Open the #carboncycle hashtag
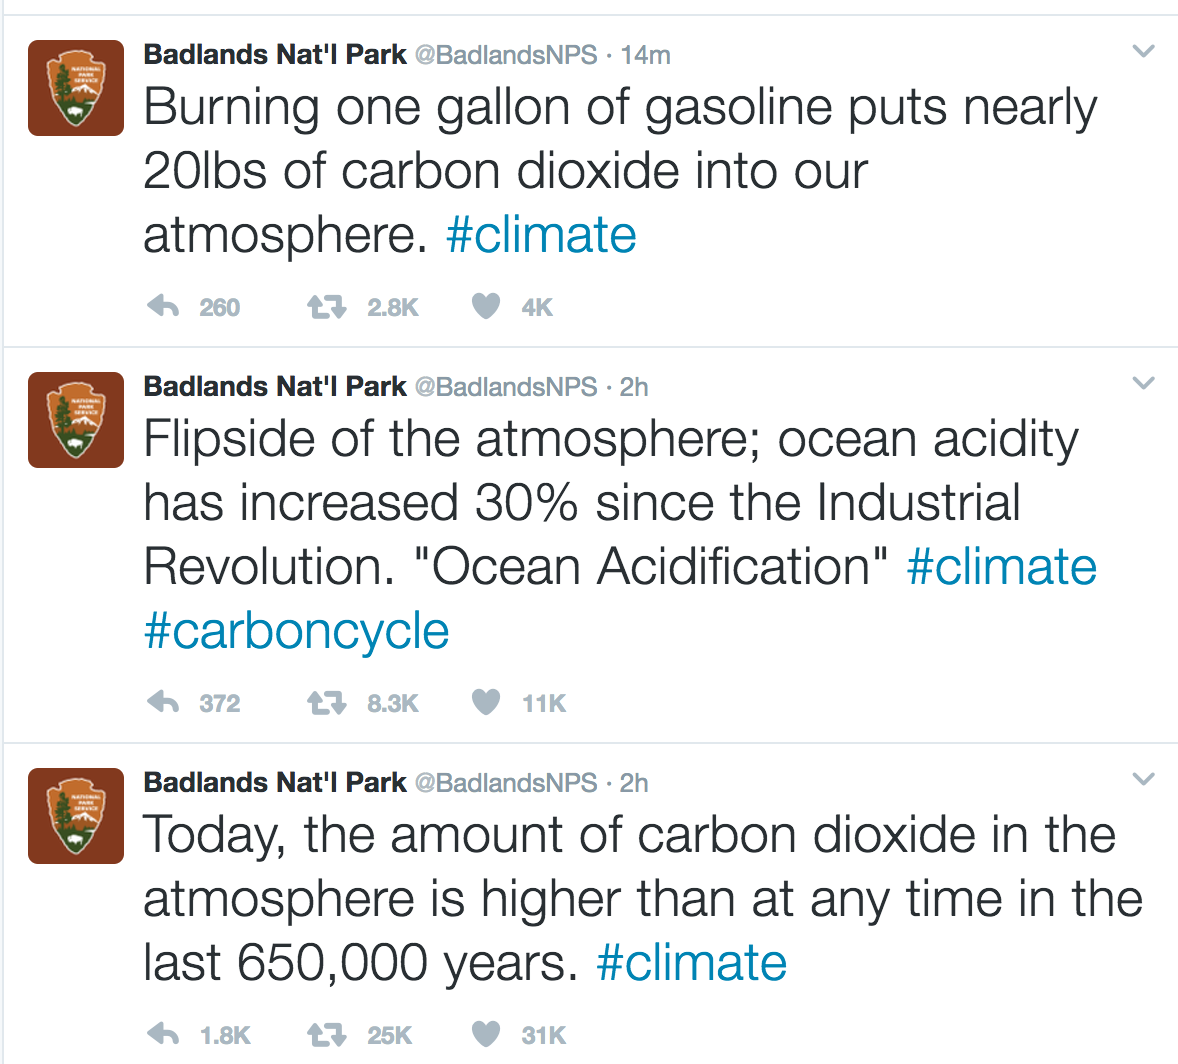Image resolution: width=1178 pixels, height=1064 pixels. click(296, 632)
